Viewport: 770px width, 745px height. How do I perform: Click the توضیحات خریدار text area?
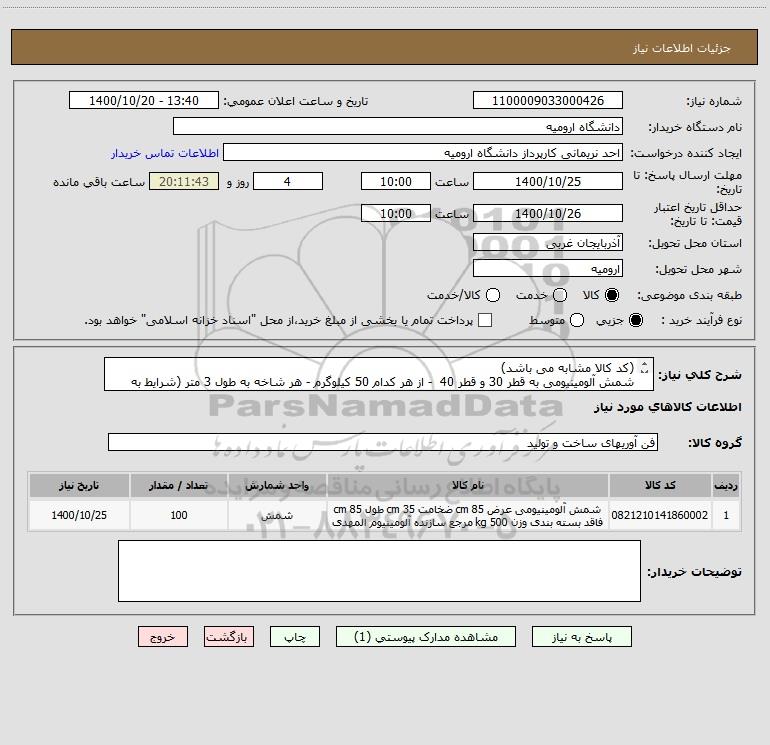[379, 571]
